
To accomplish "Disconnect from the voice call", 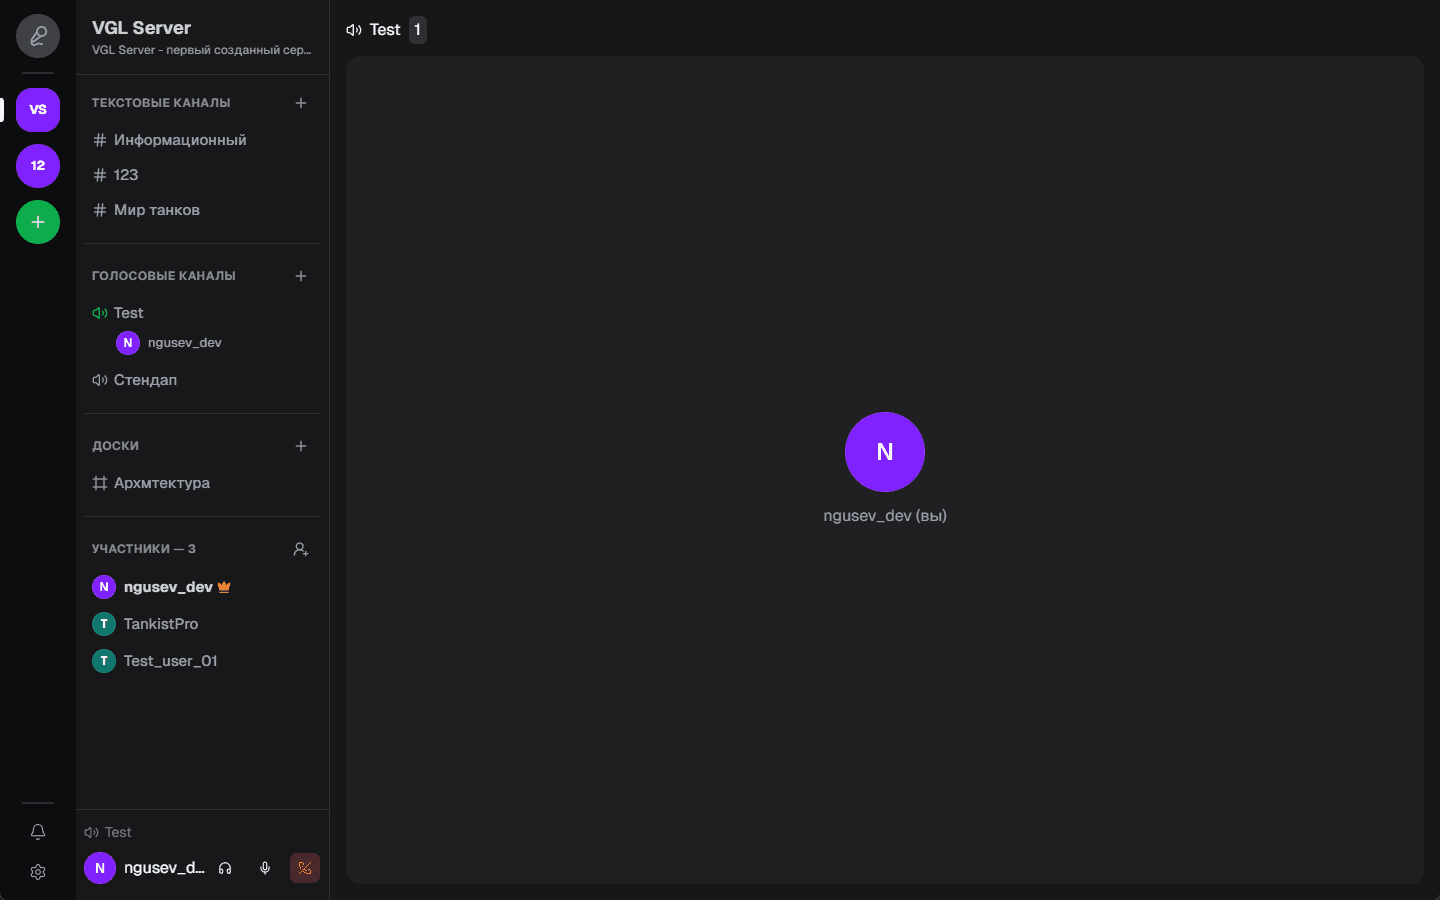I will click(305, 868).
